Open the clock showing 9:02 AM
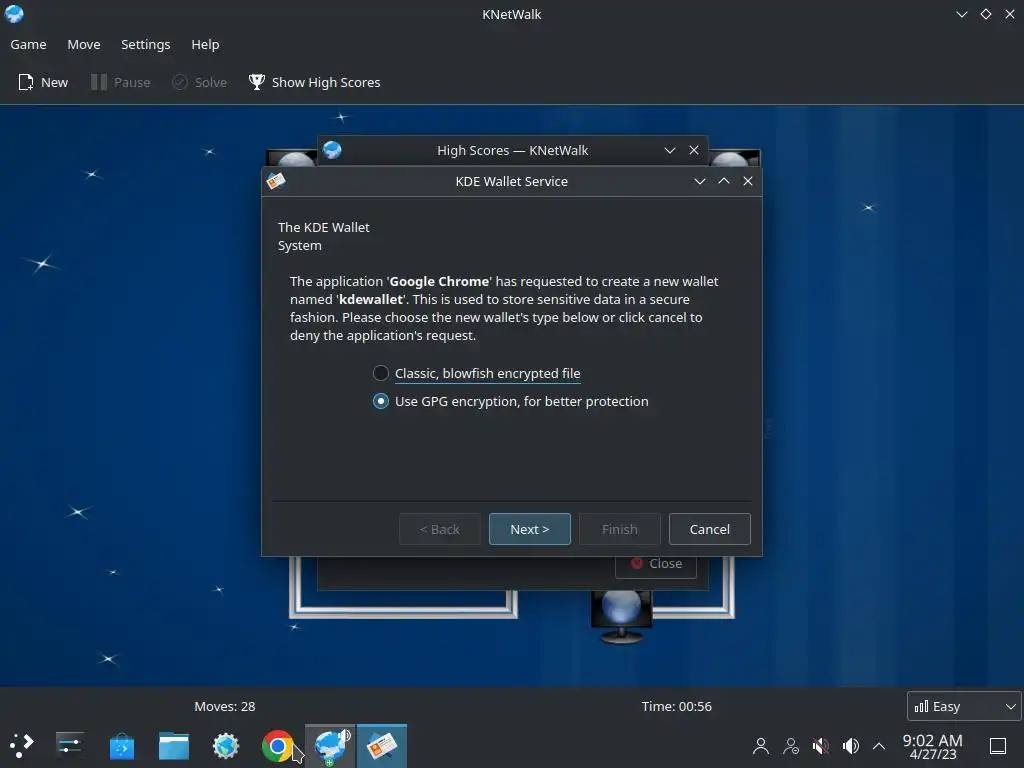This screenshot has width=1024, height=768. 933,746
